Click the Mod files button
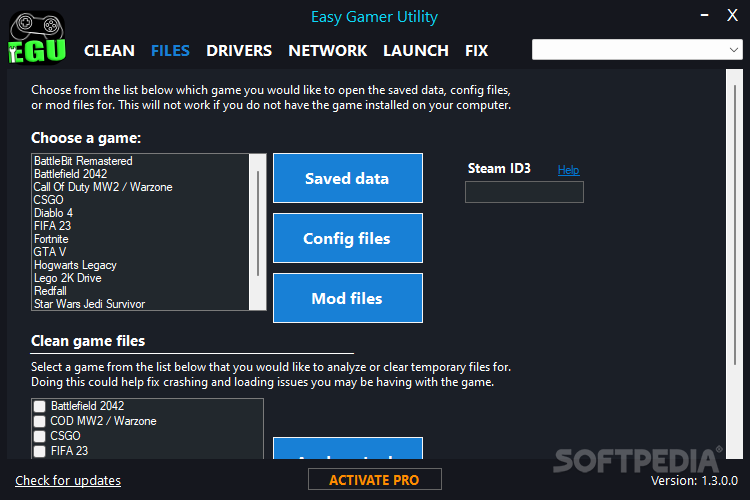The height and width of the screenshot is (500, 750). tap(348, 298)
